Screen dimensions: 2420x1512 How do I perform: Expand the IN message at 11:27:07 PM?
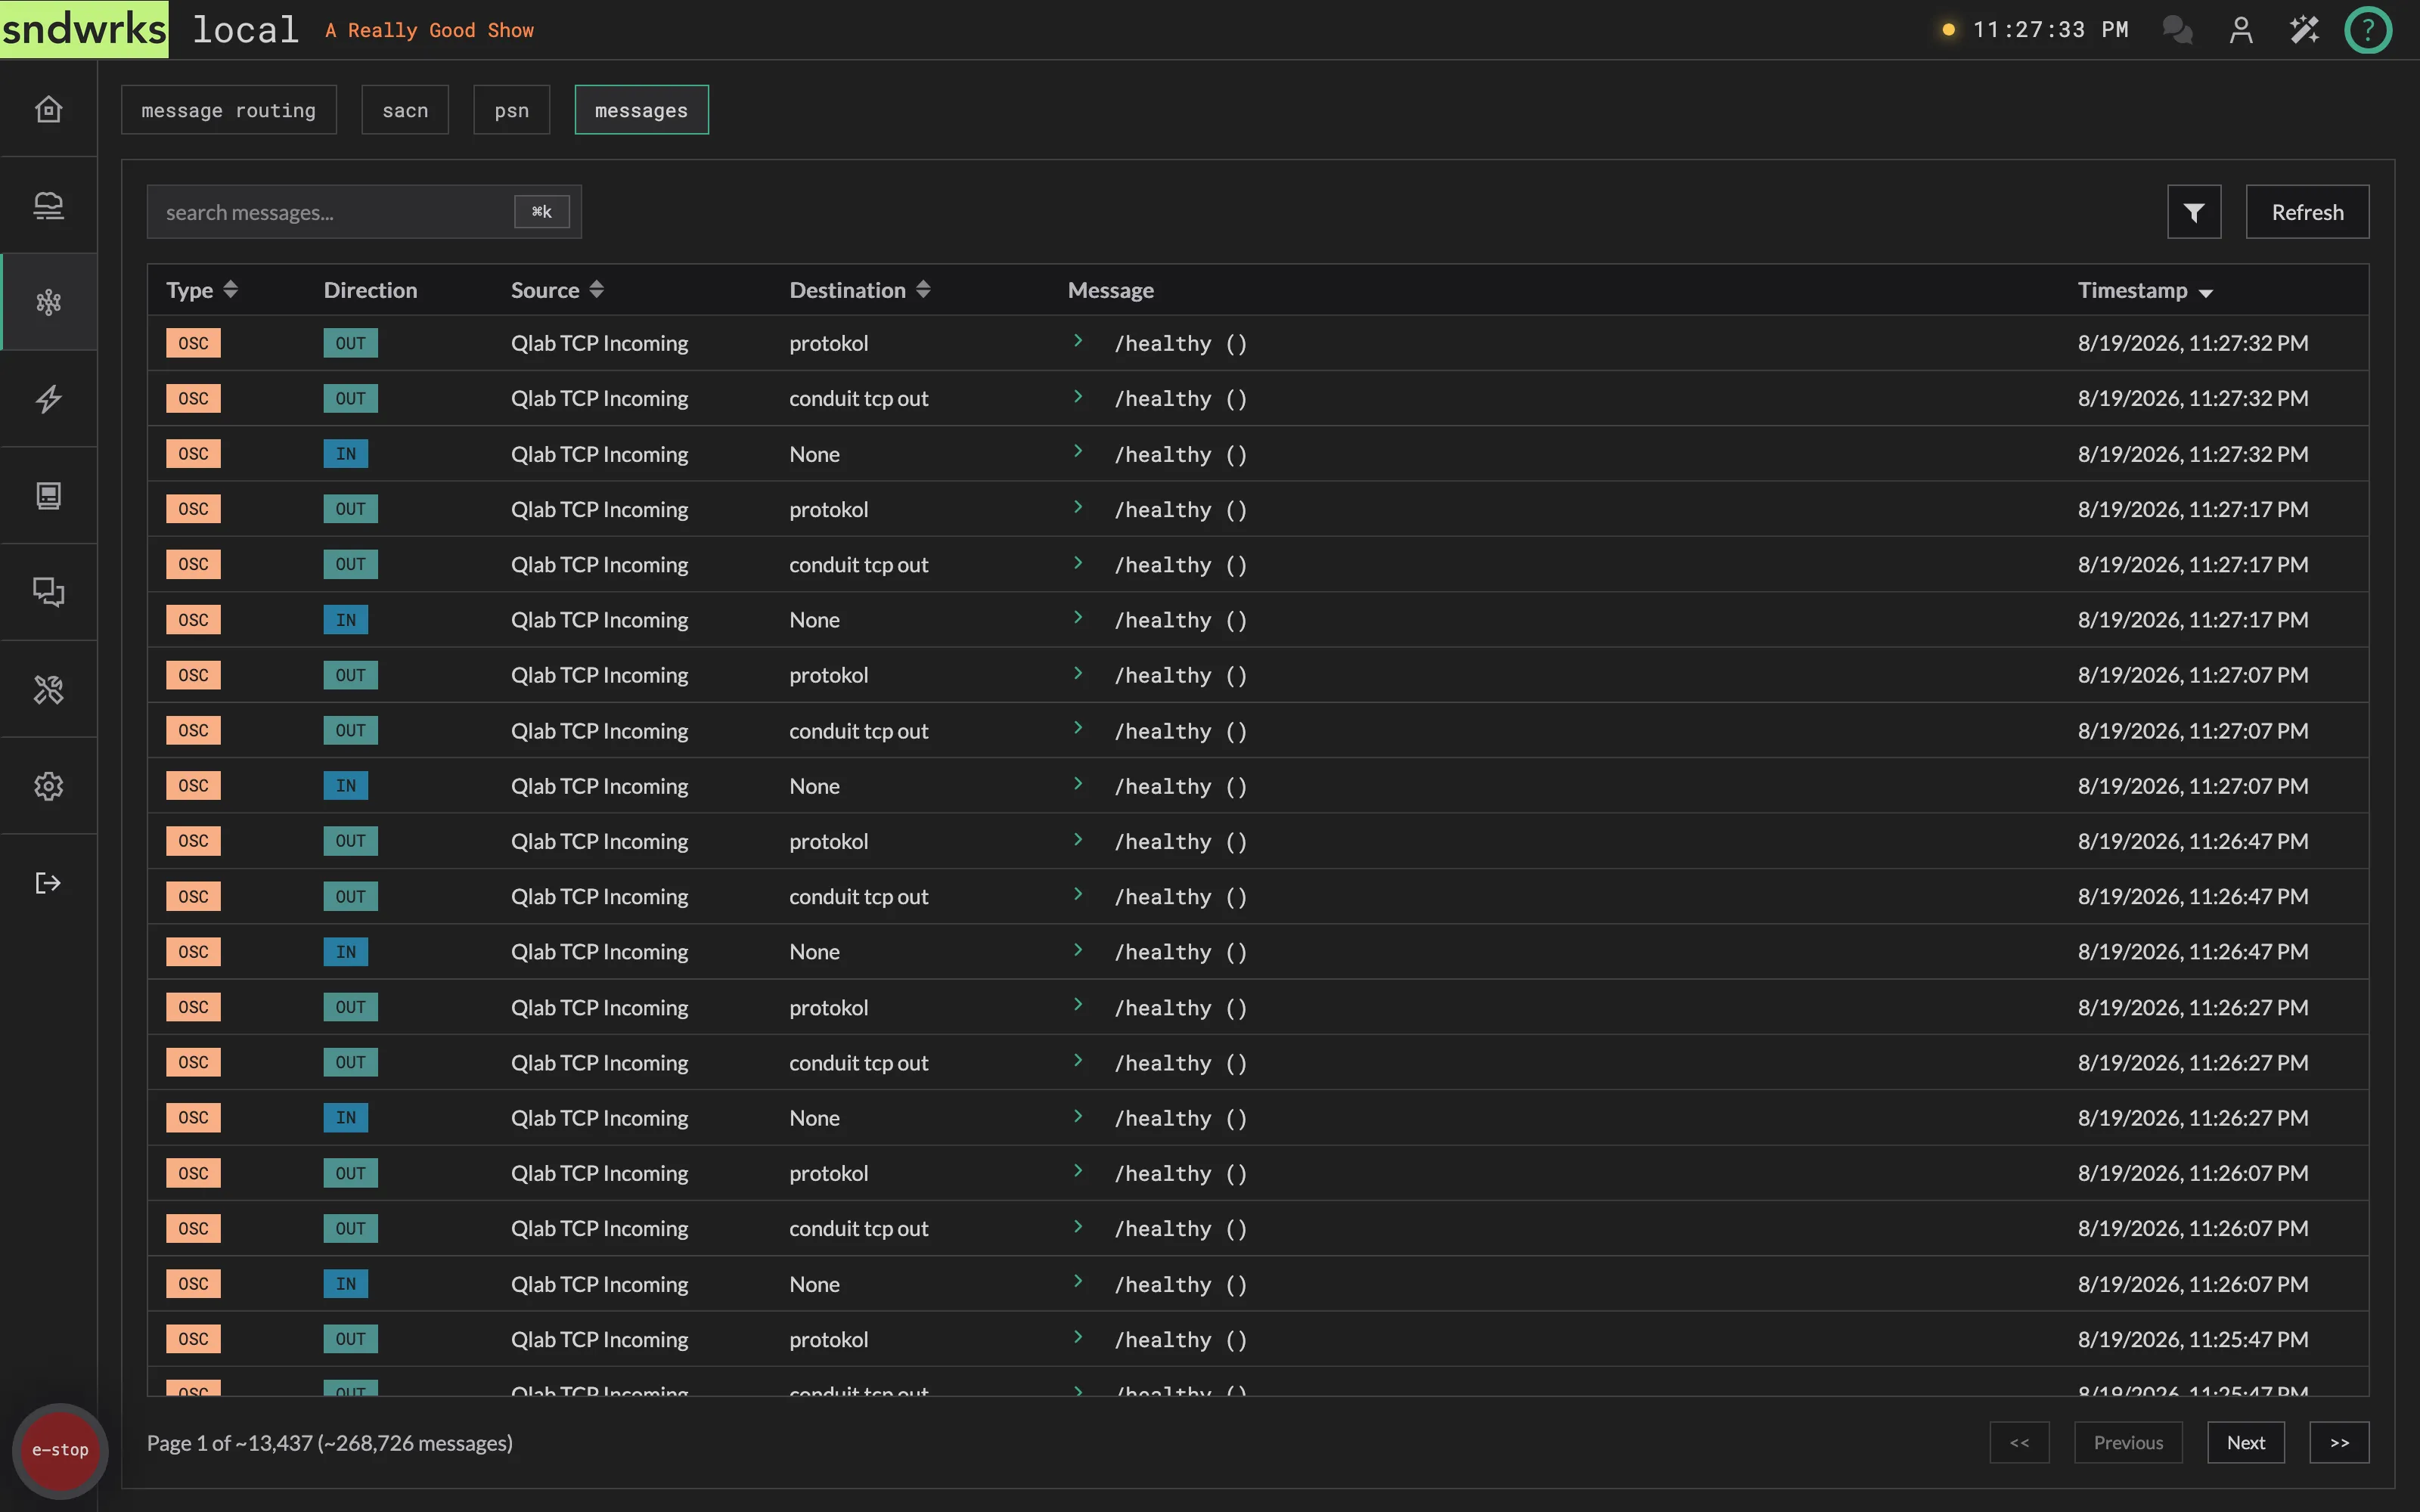[x=1078, y=784]
